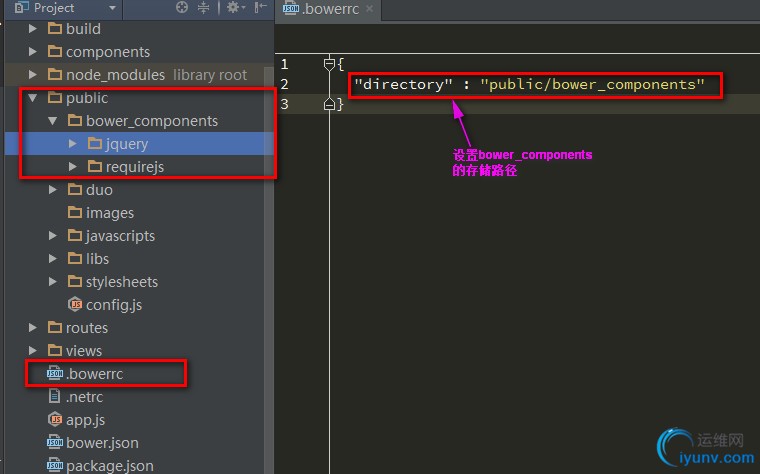Select the jquery folder icon

pos(95,143)
